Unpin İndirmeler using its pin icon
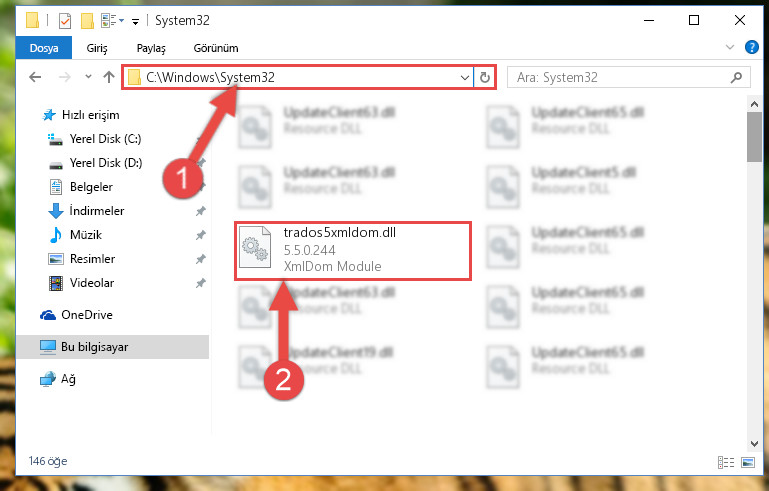 pos(201,211)
